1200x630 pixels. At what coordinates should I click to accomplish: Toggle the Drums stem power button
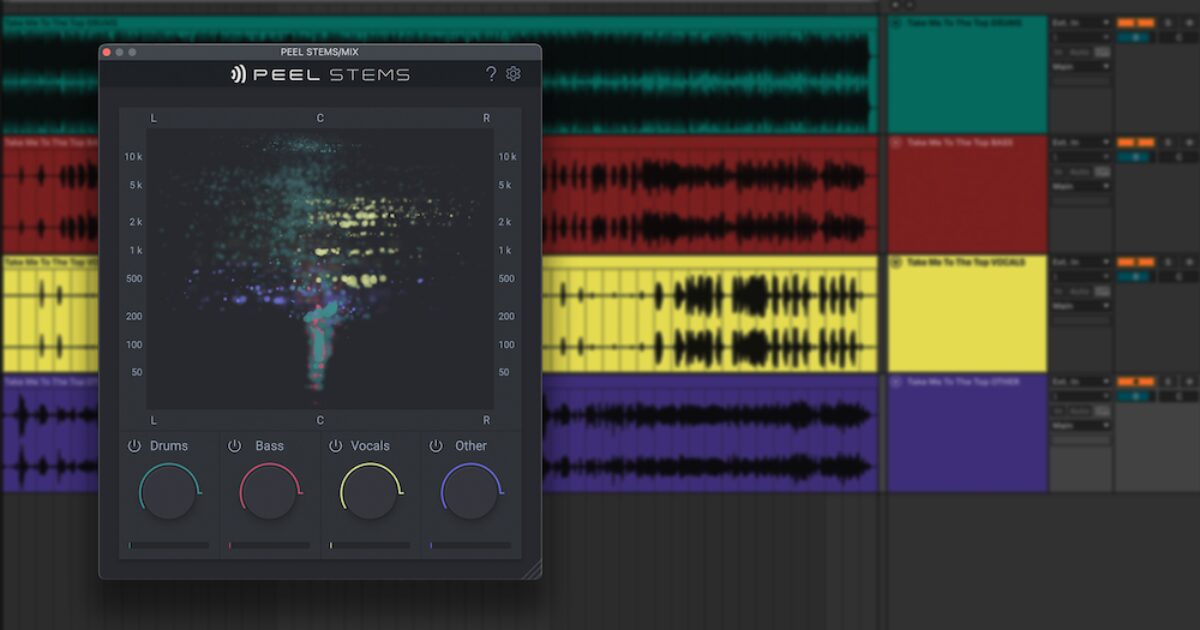click(x=134, y=446)
